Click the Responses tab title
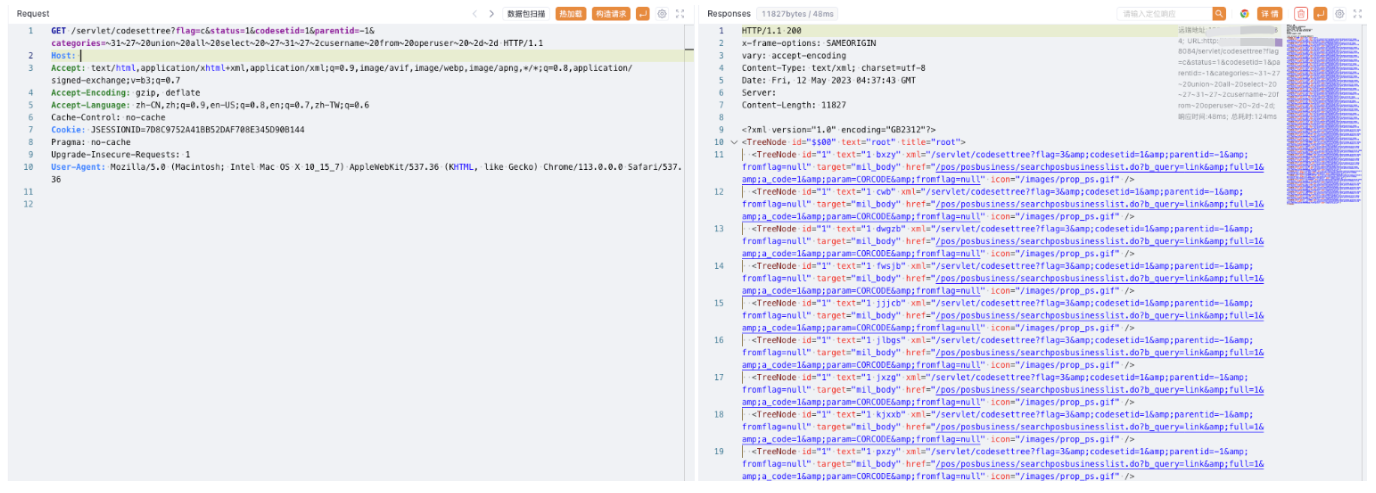The image size is (1376, 493). click(727, 14)
